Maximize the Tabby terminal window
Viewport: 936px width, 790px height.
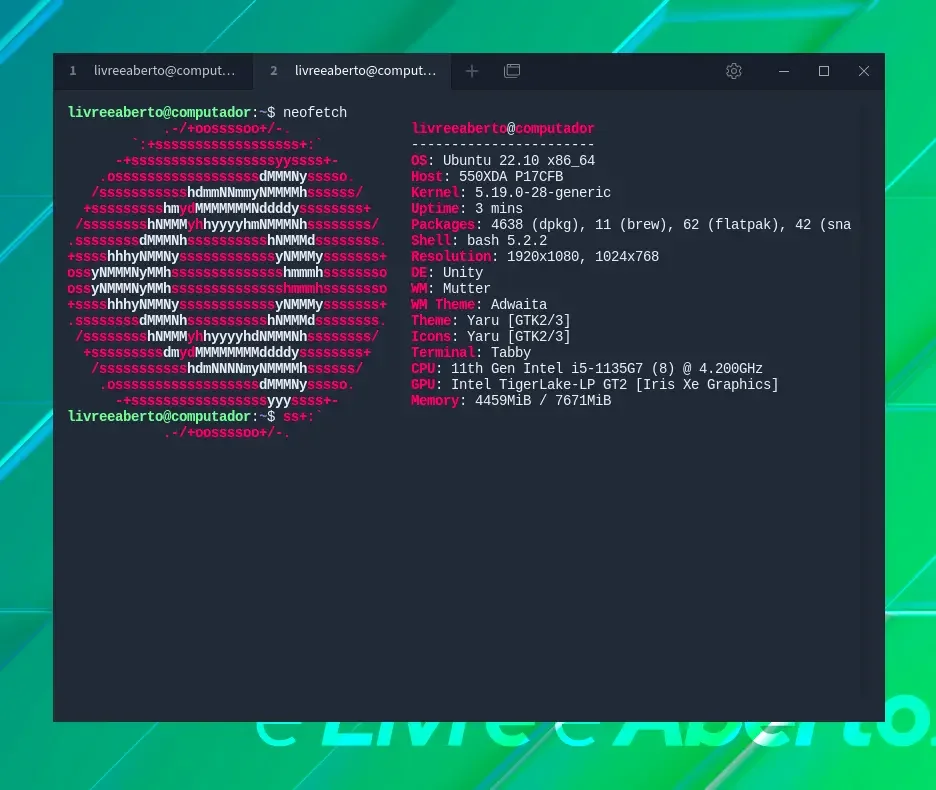[x=824, y=71]
